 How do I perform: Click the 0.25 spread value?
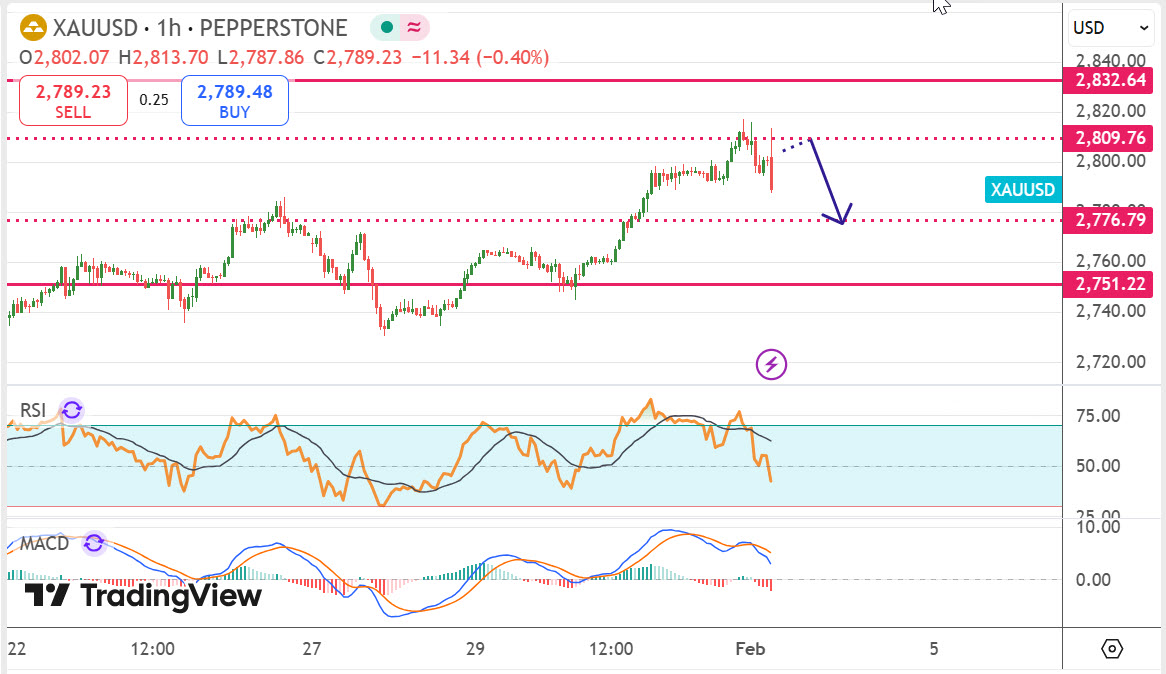point(153,100)
